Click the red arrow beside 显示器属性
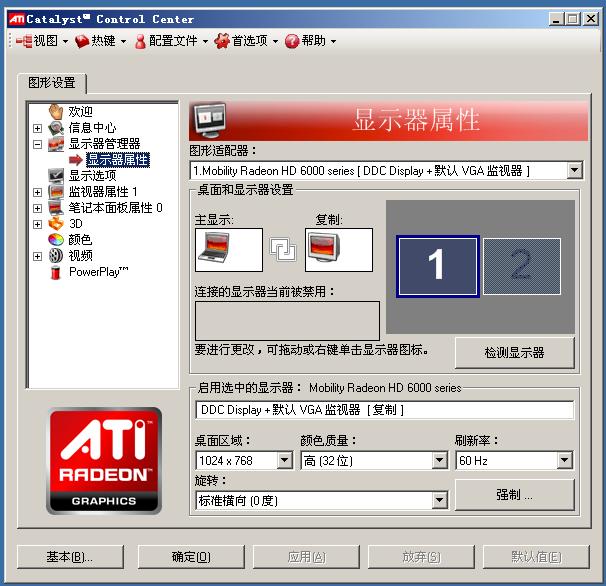 [76, 160]
